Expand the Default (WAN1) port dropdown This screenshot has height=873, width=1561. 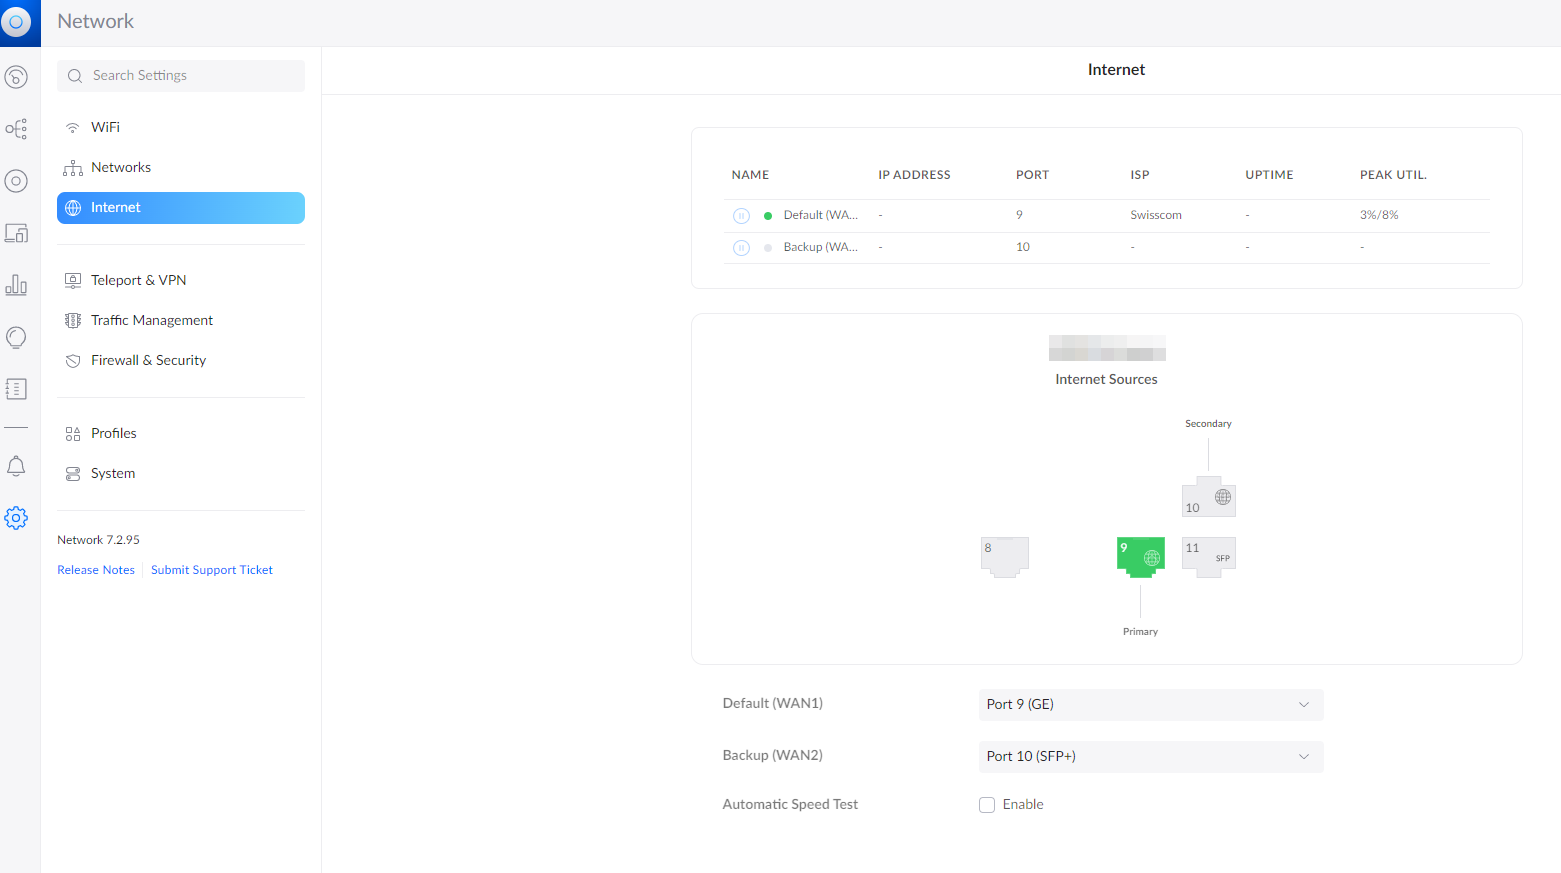point(1150,705)
